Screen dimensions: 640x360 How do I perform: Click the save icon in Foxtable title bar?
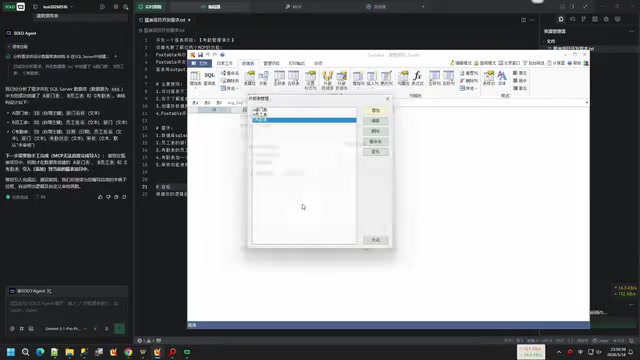point(200,55)
